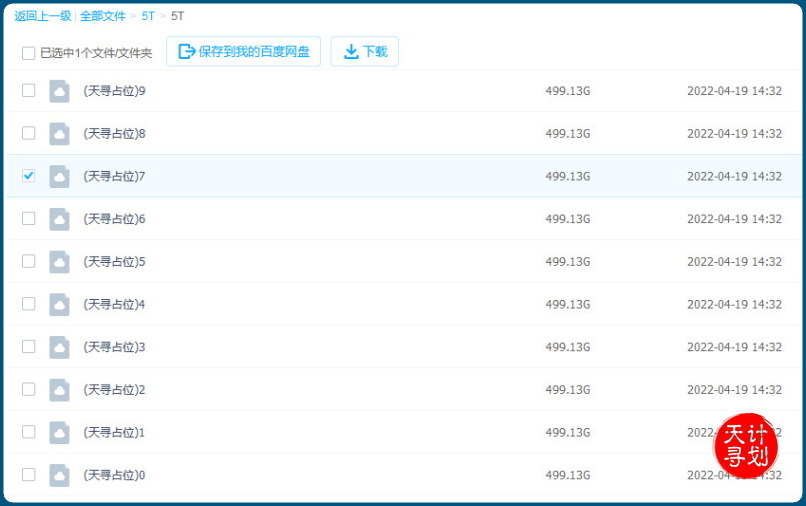The height and width of the screenshot is (506, 806).
Task: Click the file icon for (天寻占位)5
Action: 59,261
